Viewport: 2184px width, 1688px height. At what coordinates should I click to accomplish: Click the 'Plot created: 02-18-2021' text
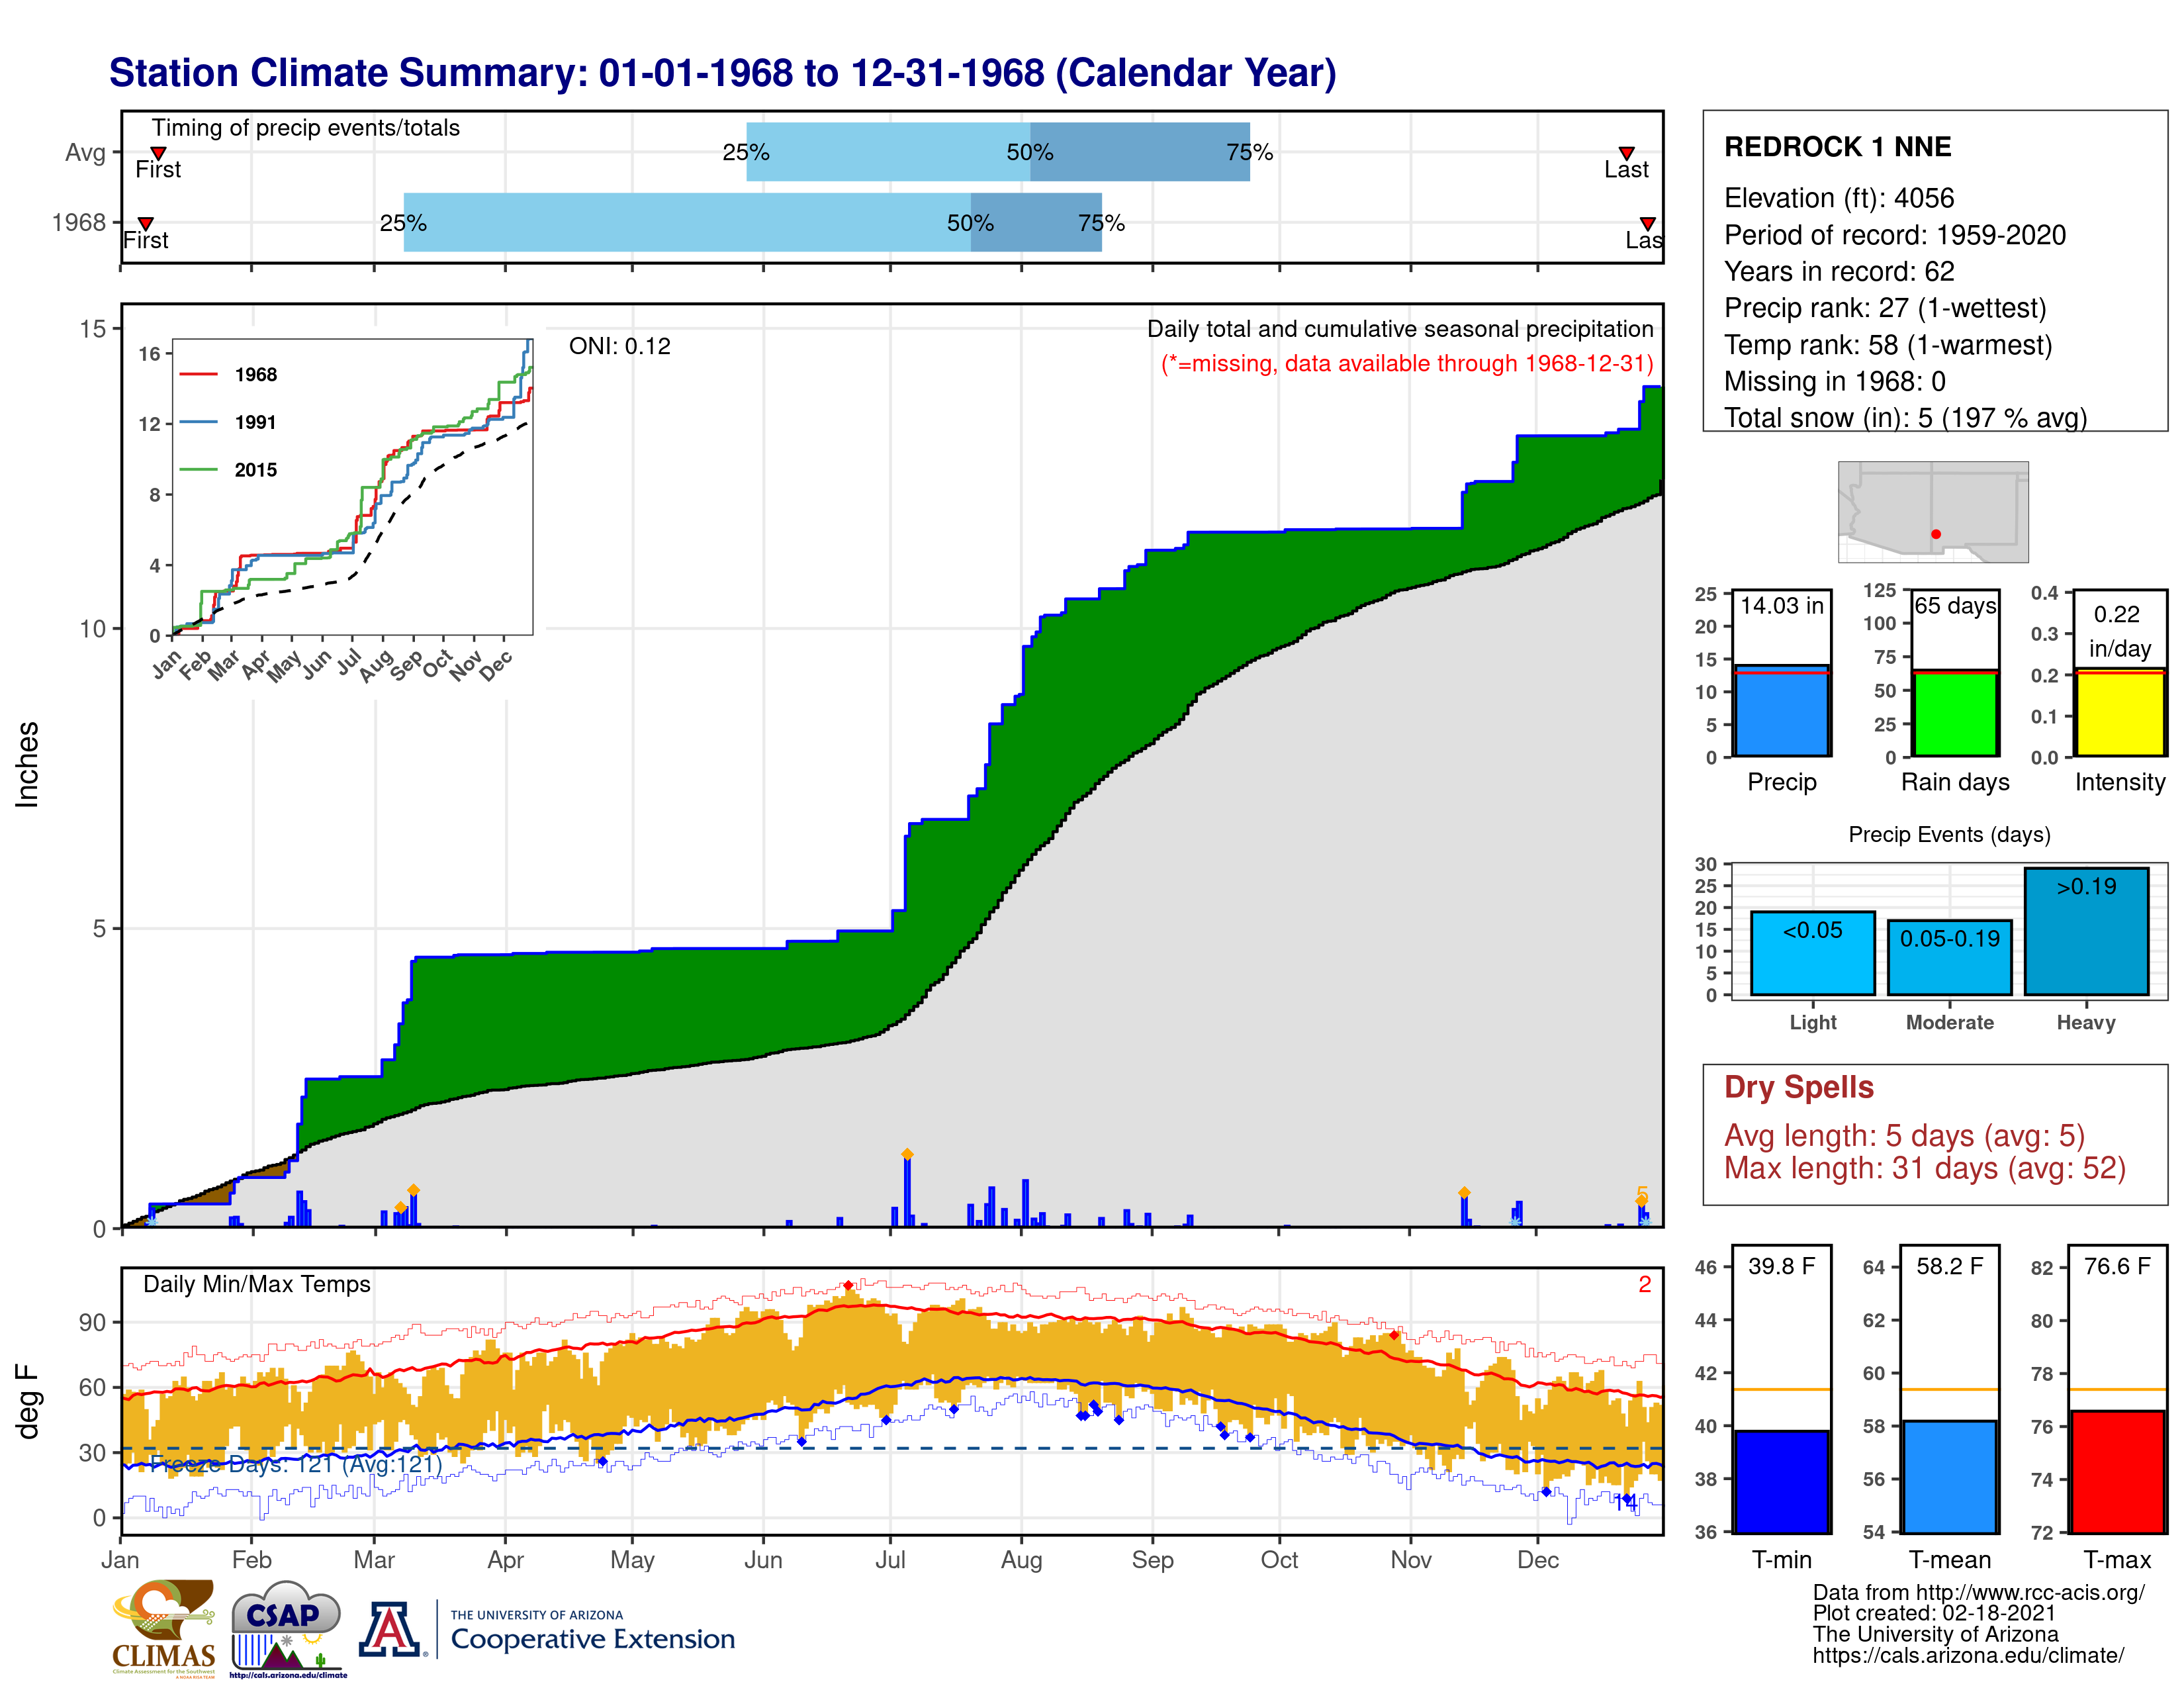click(x=1934, y=1613)
